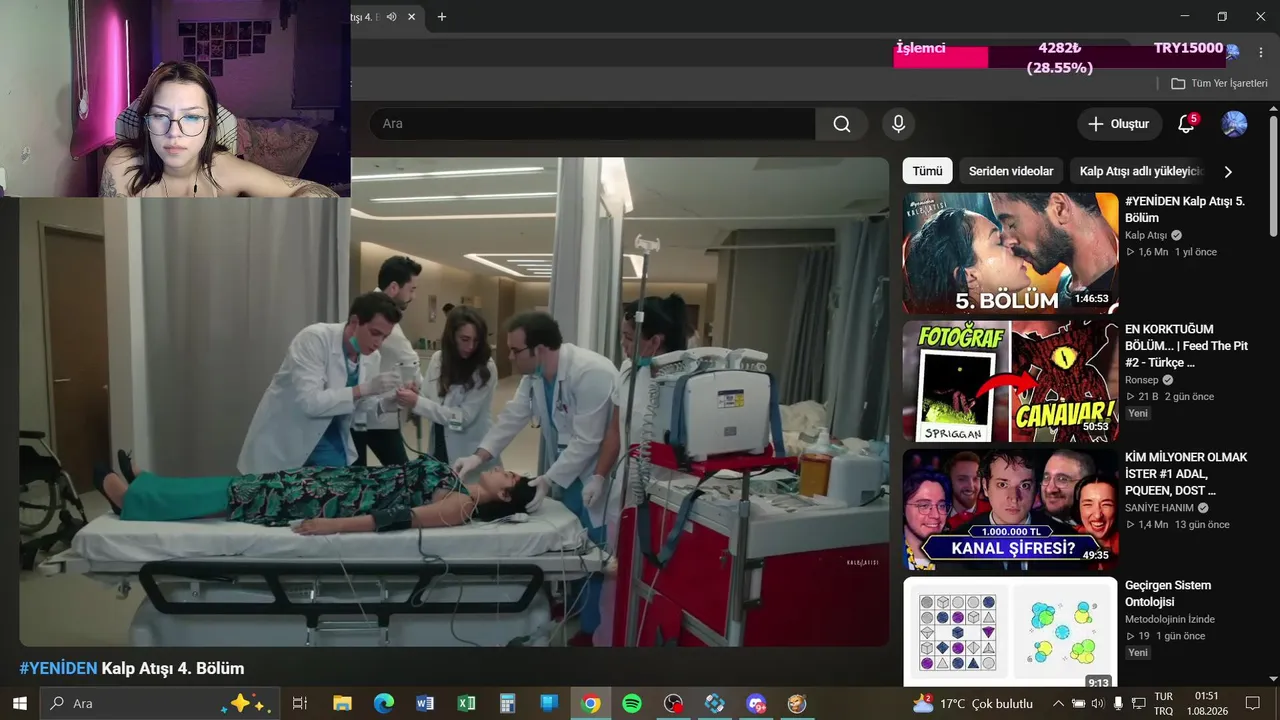The height and width of the screenshot is (720, 1280).
Task: Open YouTube notifications bell
Action: pyautogui.click(x=1186, y=124)
